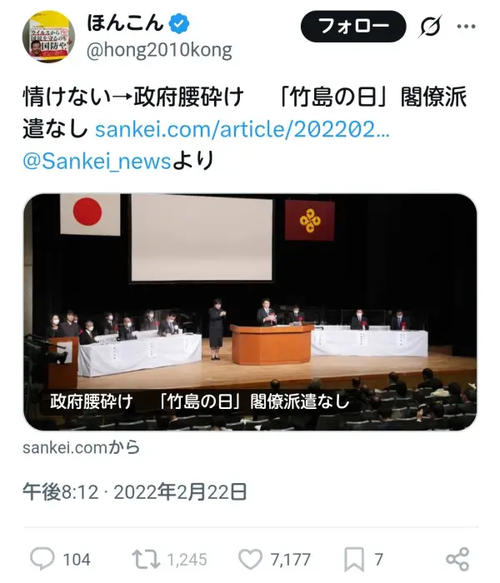Click the reply speech bubble icon

42,558
